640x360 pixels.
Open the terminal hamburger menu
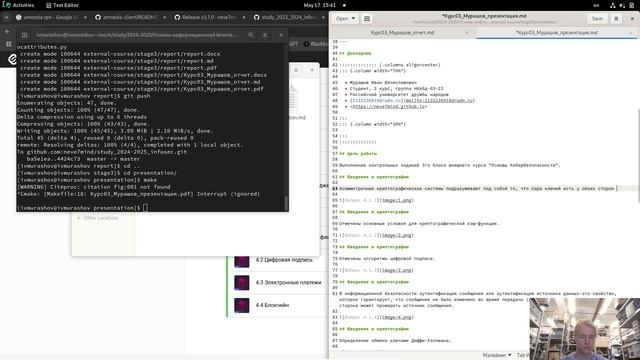pos(265,35)
